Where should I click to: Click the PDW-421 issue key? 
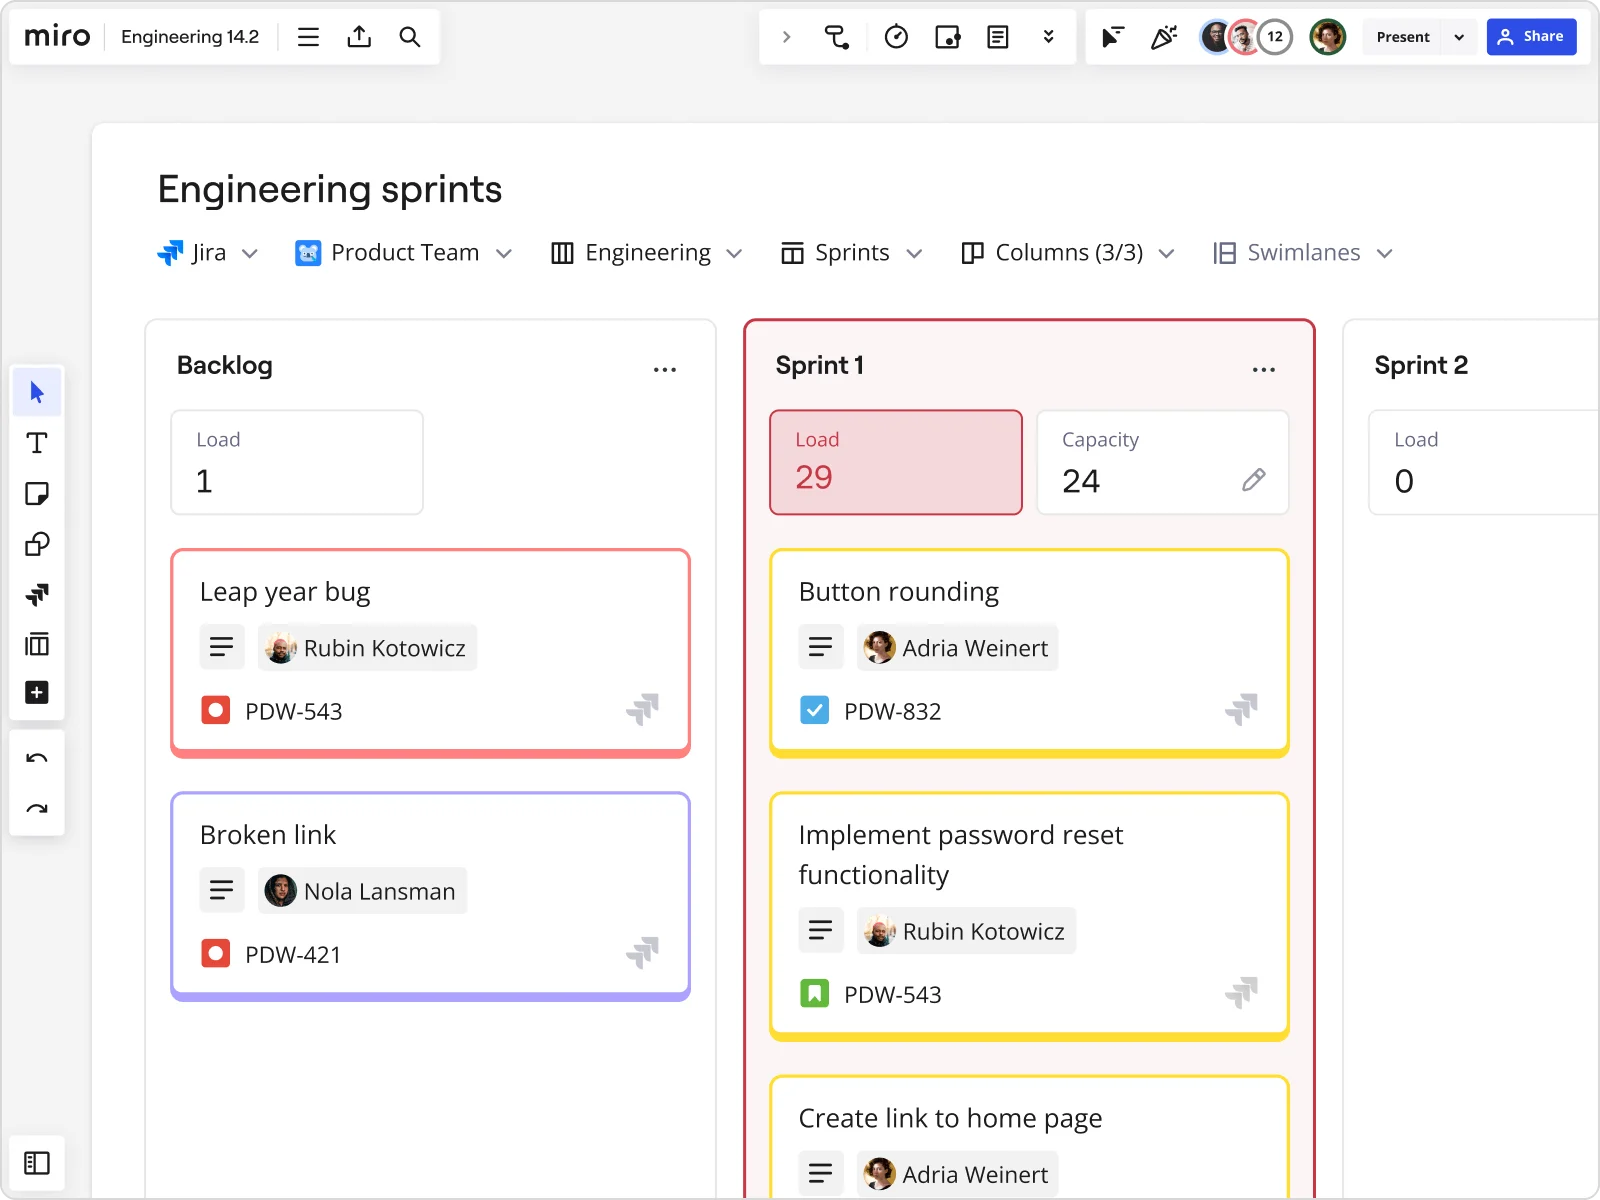[x=293, y=954]
